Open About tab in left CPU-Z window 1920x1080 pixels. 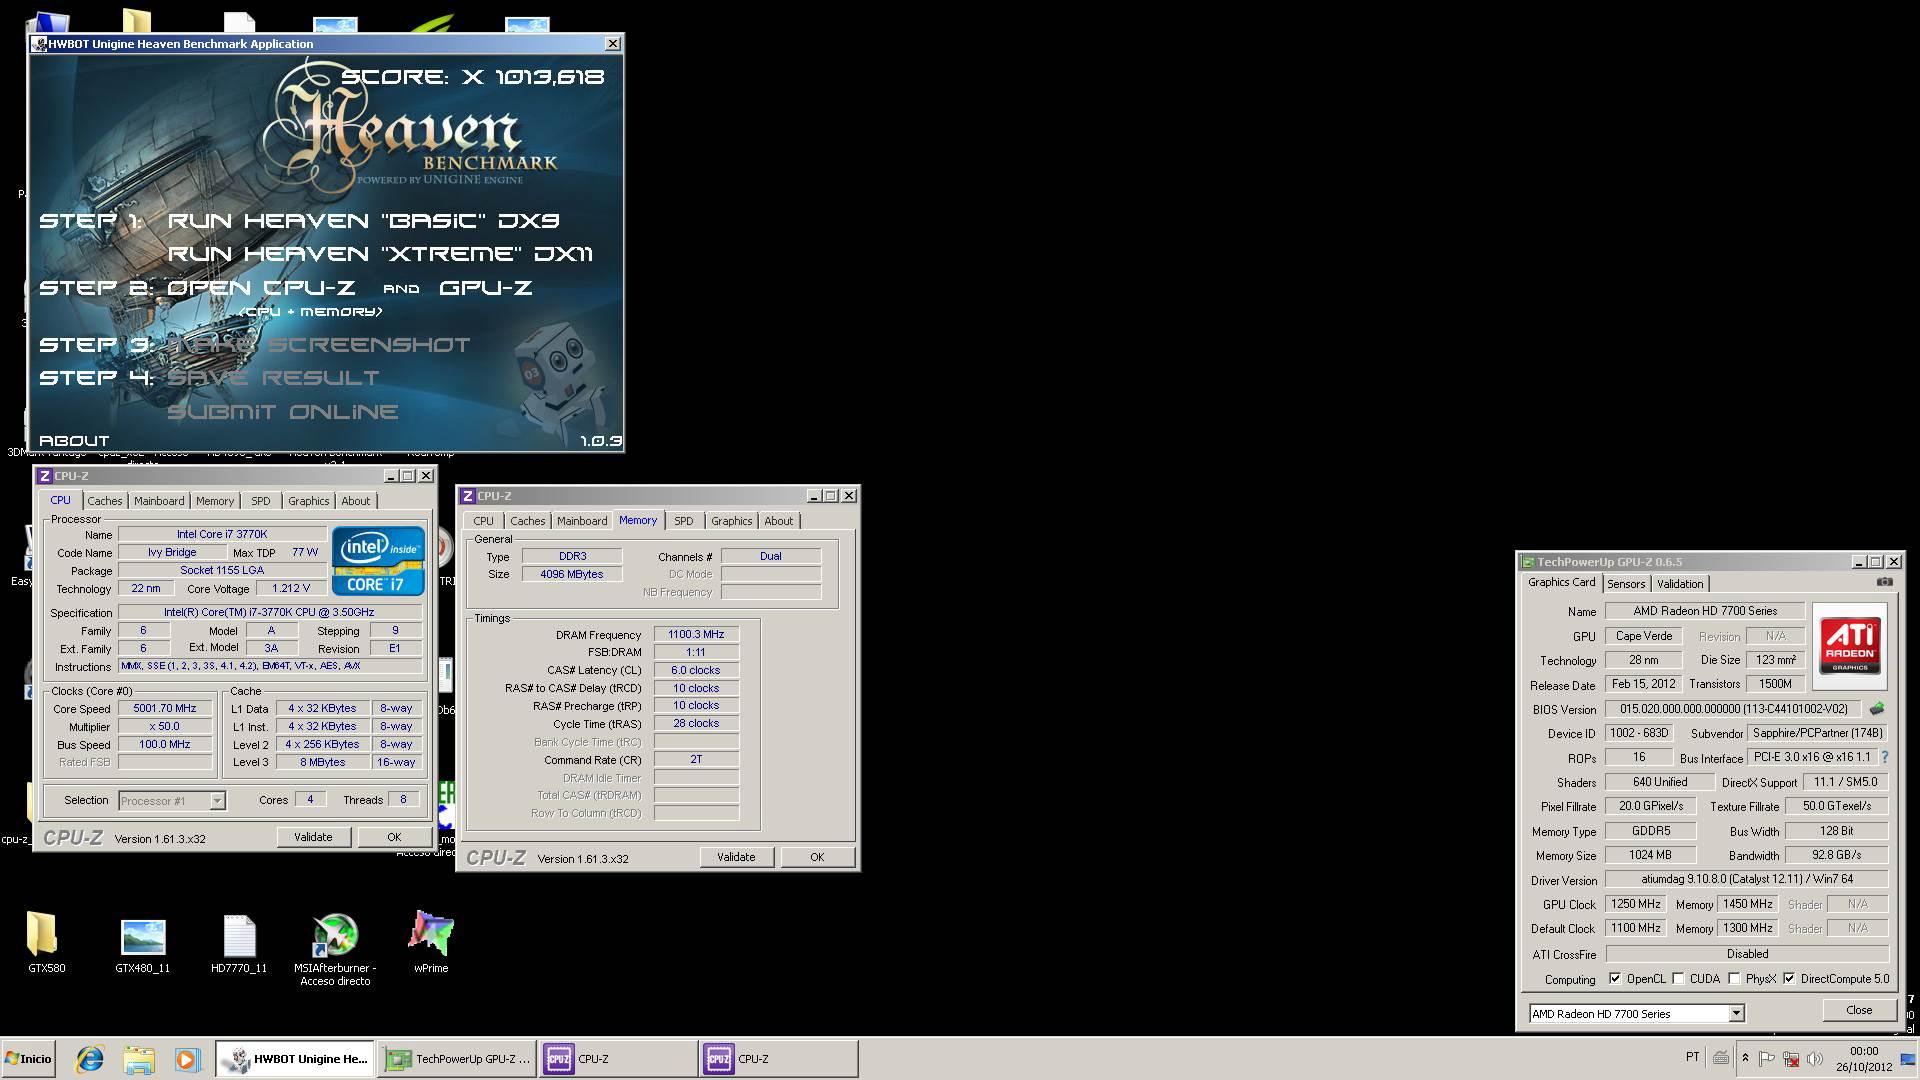pos(355,501)
